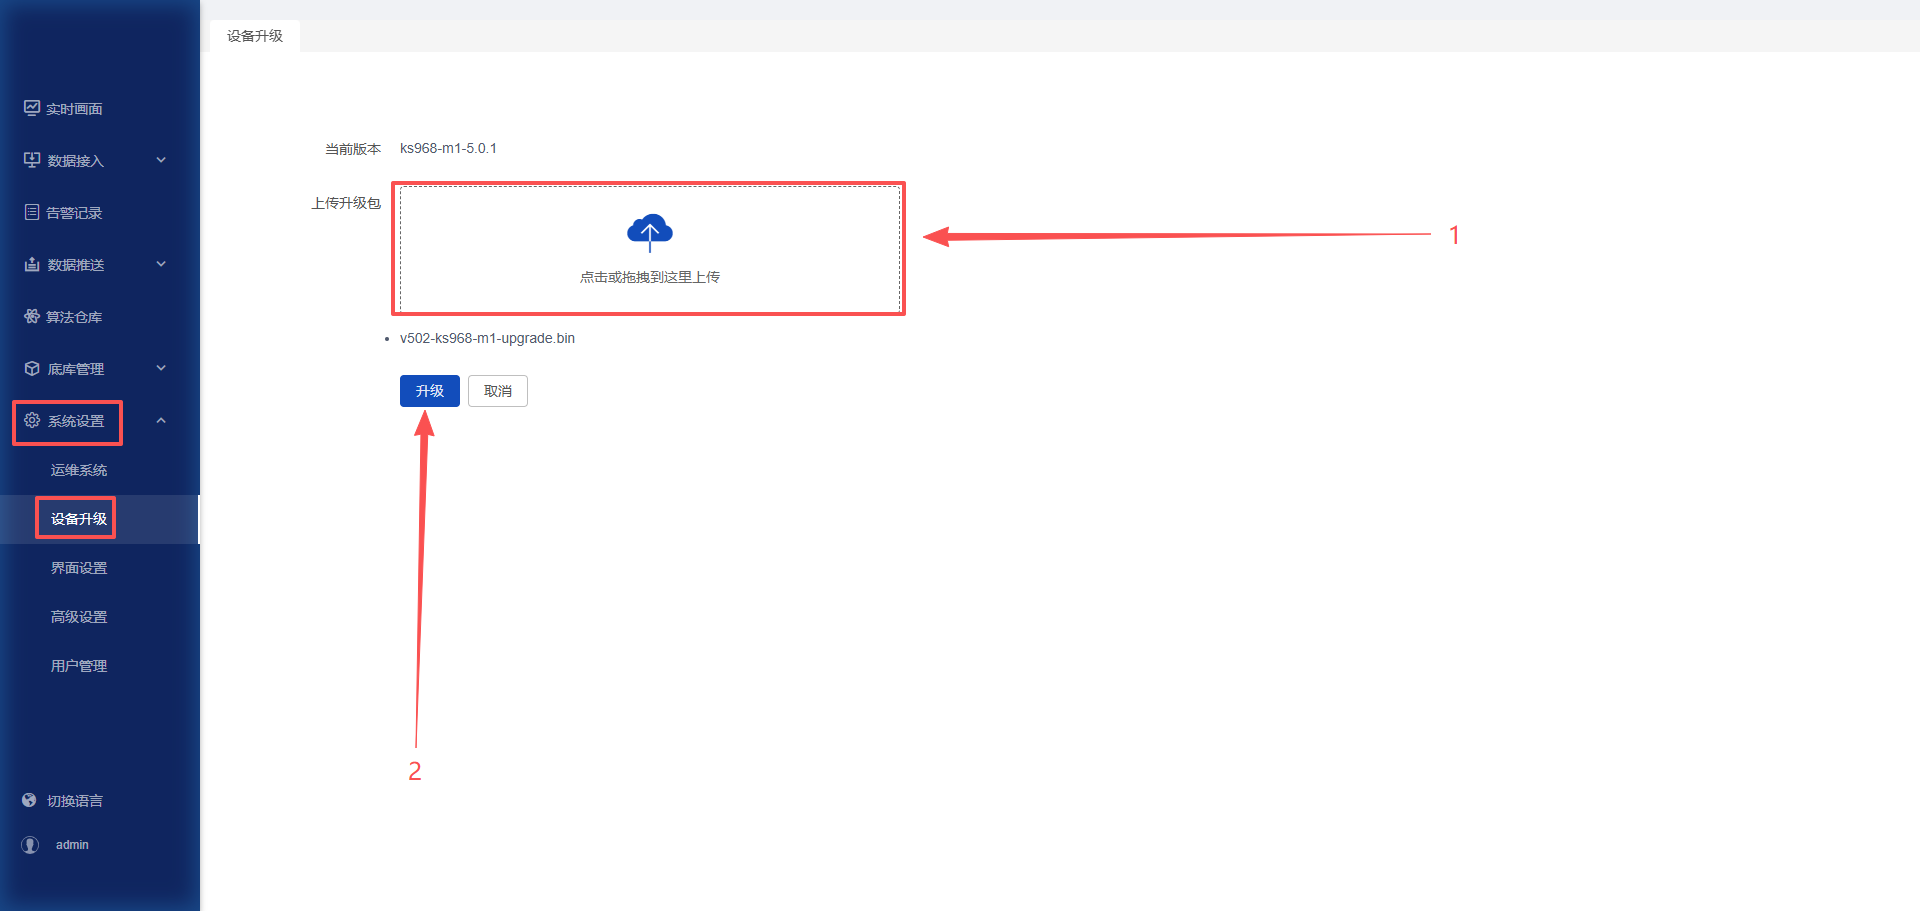Screen dimensions: 1920x911
Task: Click the 数据接入 menu label
Action: 76,161
